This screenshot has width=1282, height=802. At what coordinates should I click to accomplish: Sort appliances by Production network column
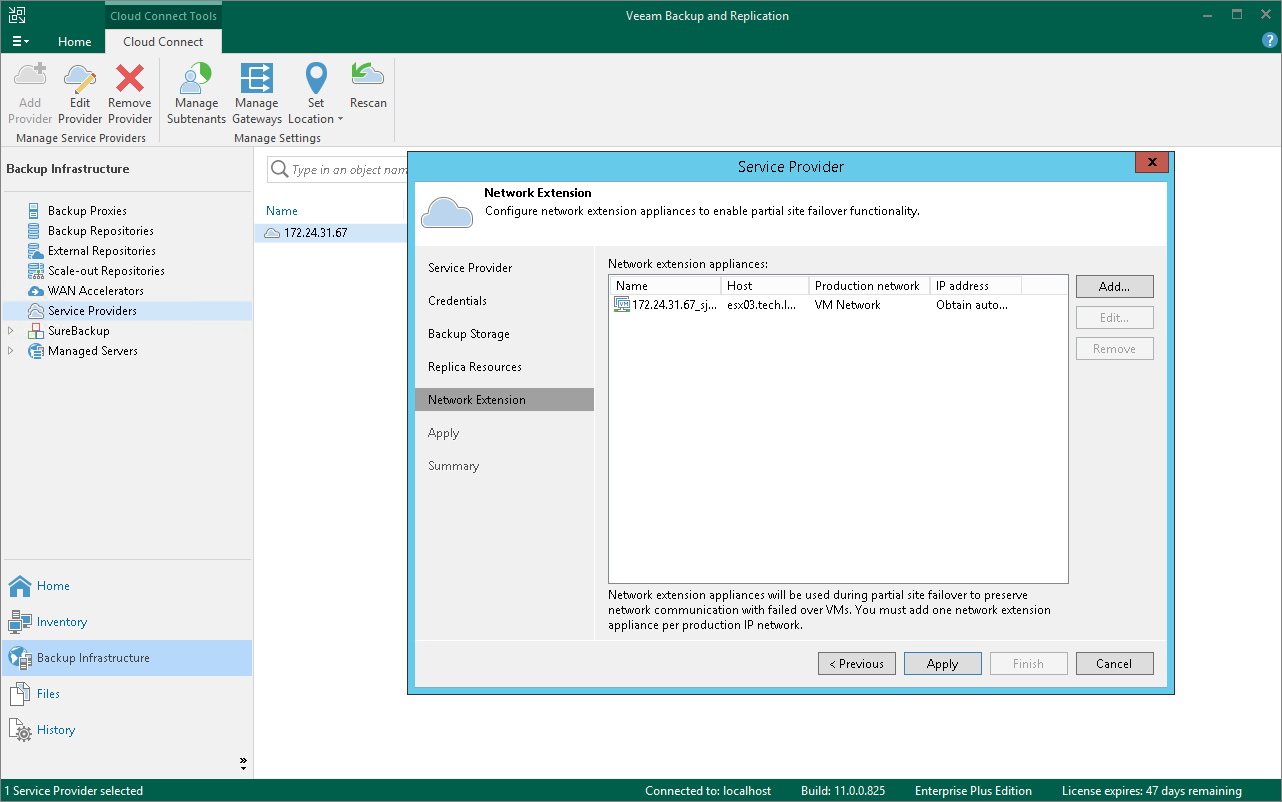pos(869,286)
